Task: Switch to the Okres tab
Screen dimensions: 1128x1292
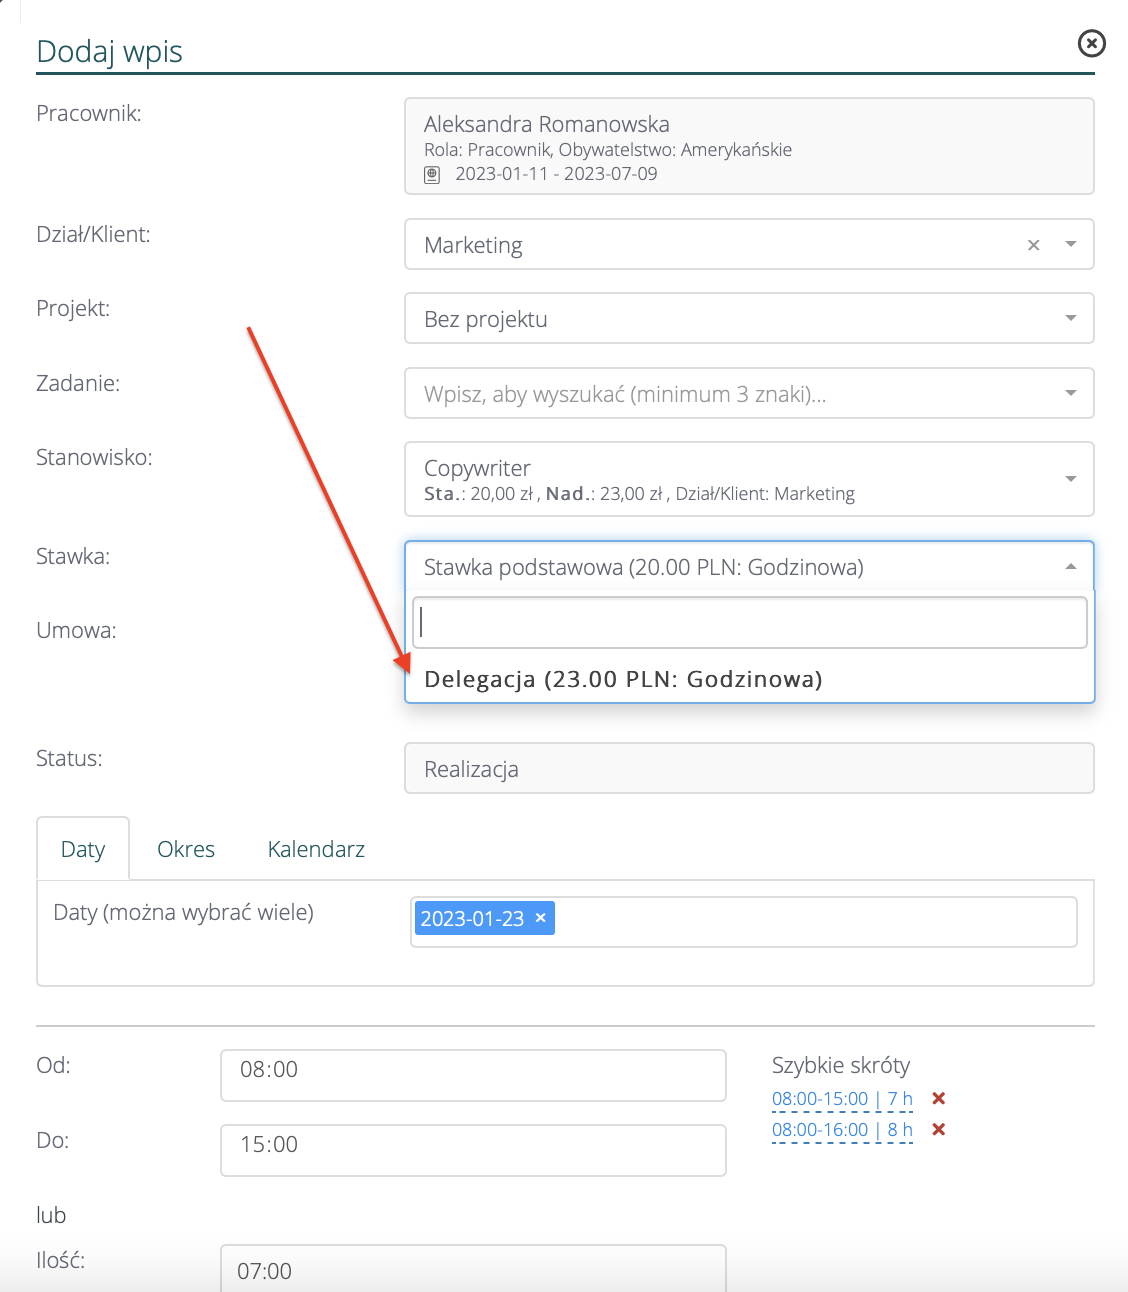Action: click(186, 849)
